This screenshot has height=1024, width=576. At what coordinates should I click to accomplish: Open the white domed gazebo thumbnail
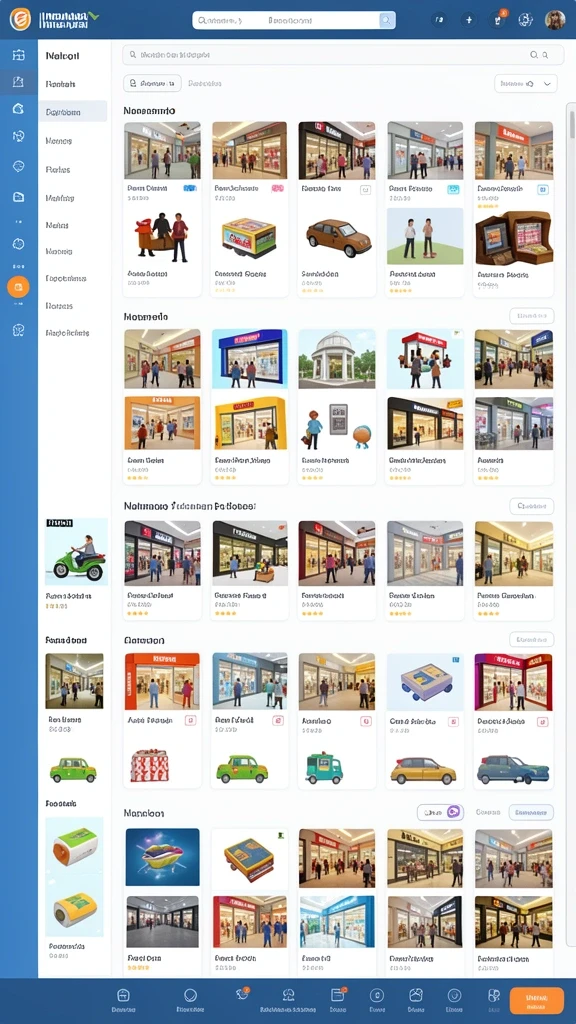(337, 359)
